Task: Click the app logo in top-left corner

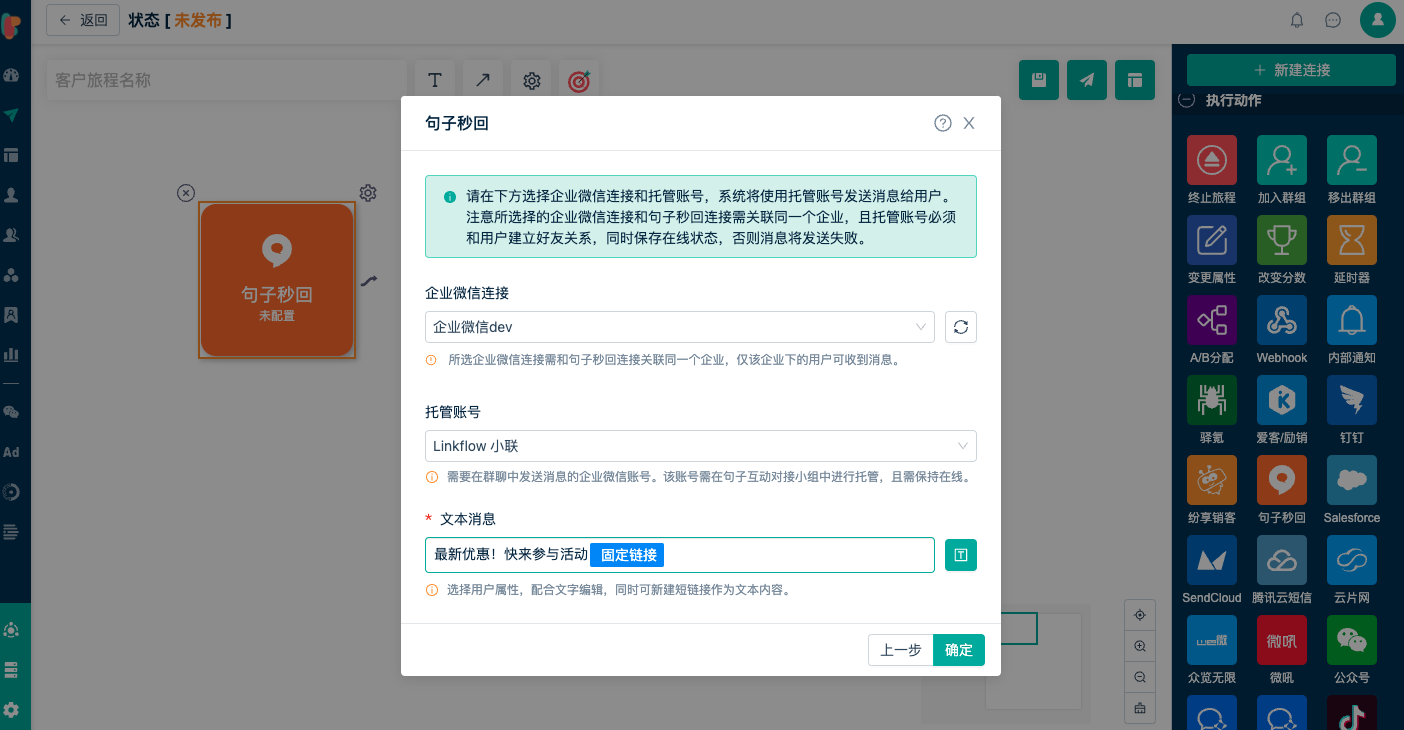Action: pos(12,26)
